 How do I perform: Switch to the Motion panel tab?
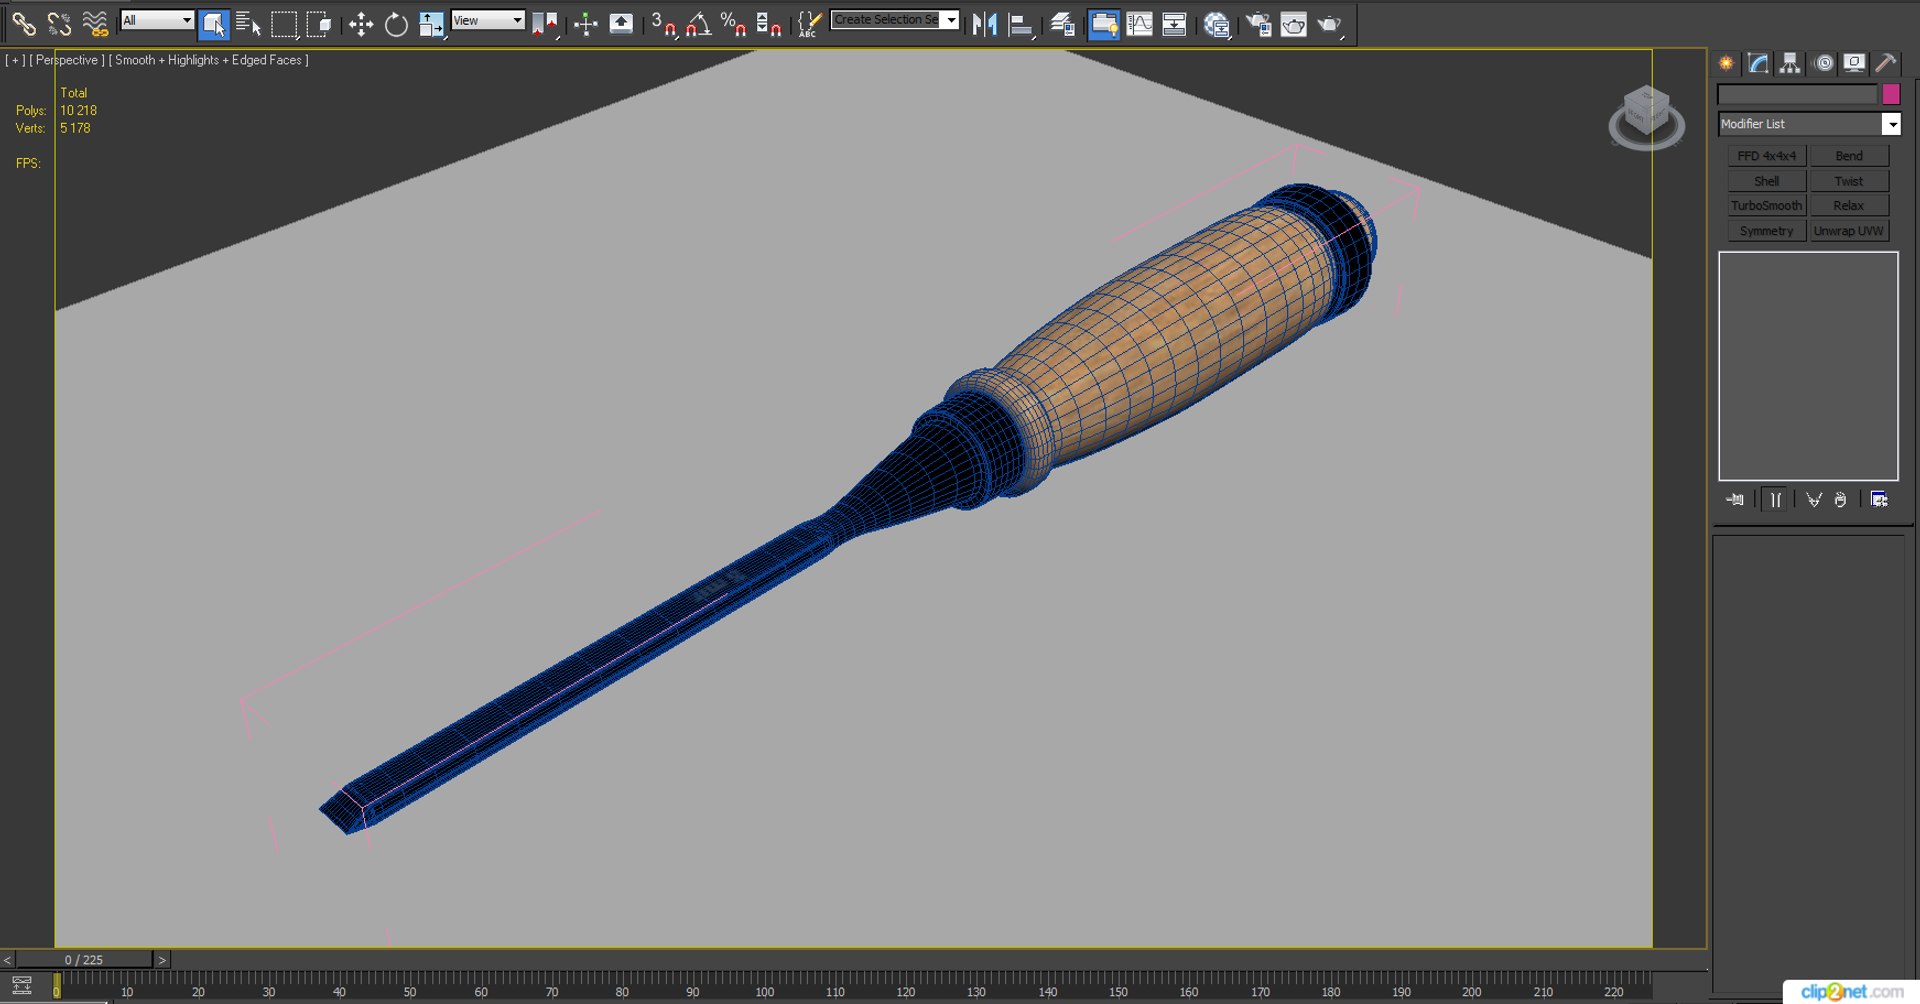pyautogui.click(x=1823, y=63)
